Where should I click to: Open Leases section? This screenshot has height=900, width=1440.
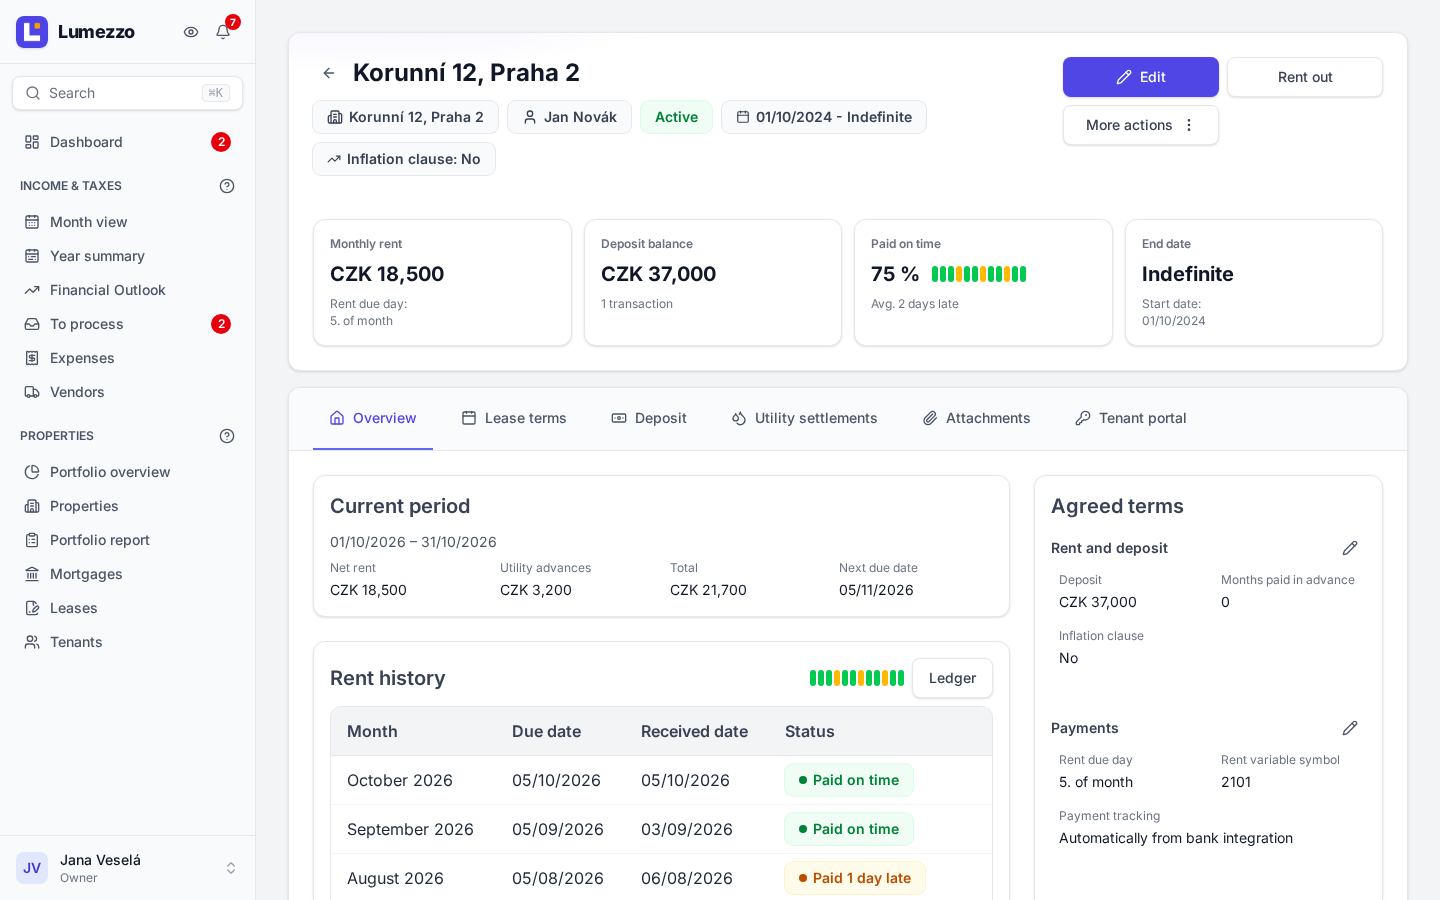[128, 608]
